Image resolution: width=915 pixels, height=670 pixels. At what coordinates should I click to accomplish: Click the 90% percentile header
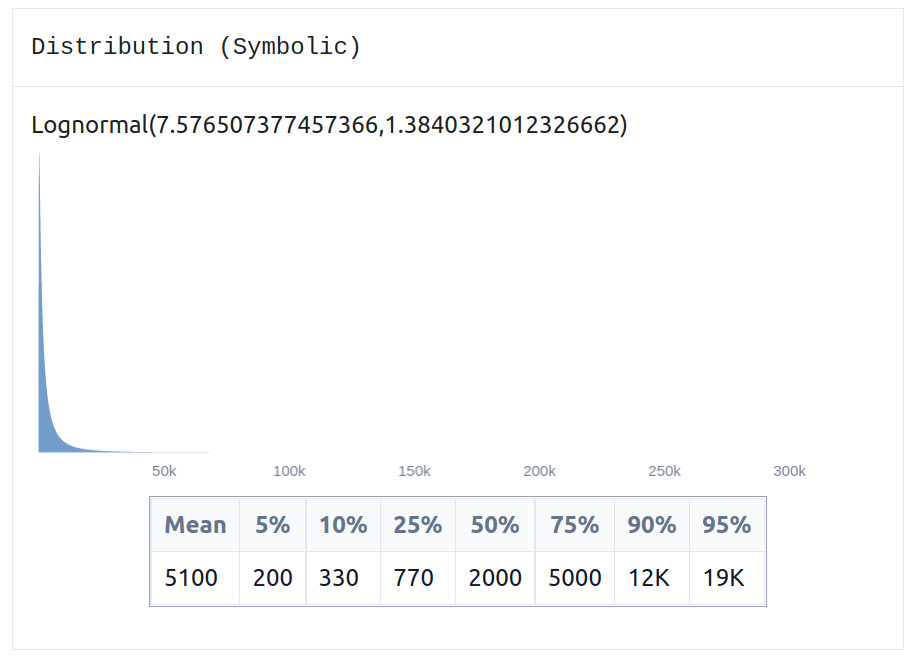(x=652, y=525)
